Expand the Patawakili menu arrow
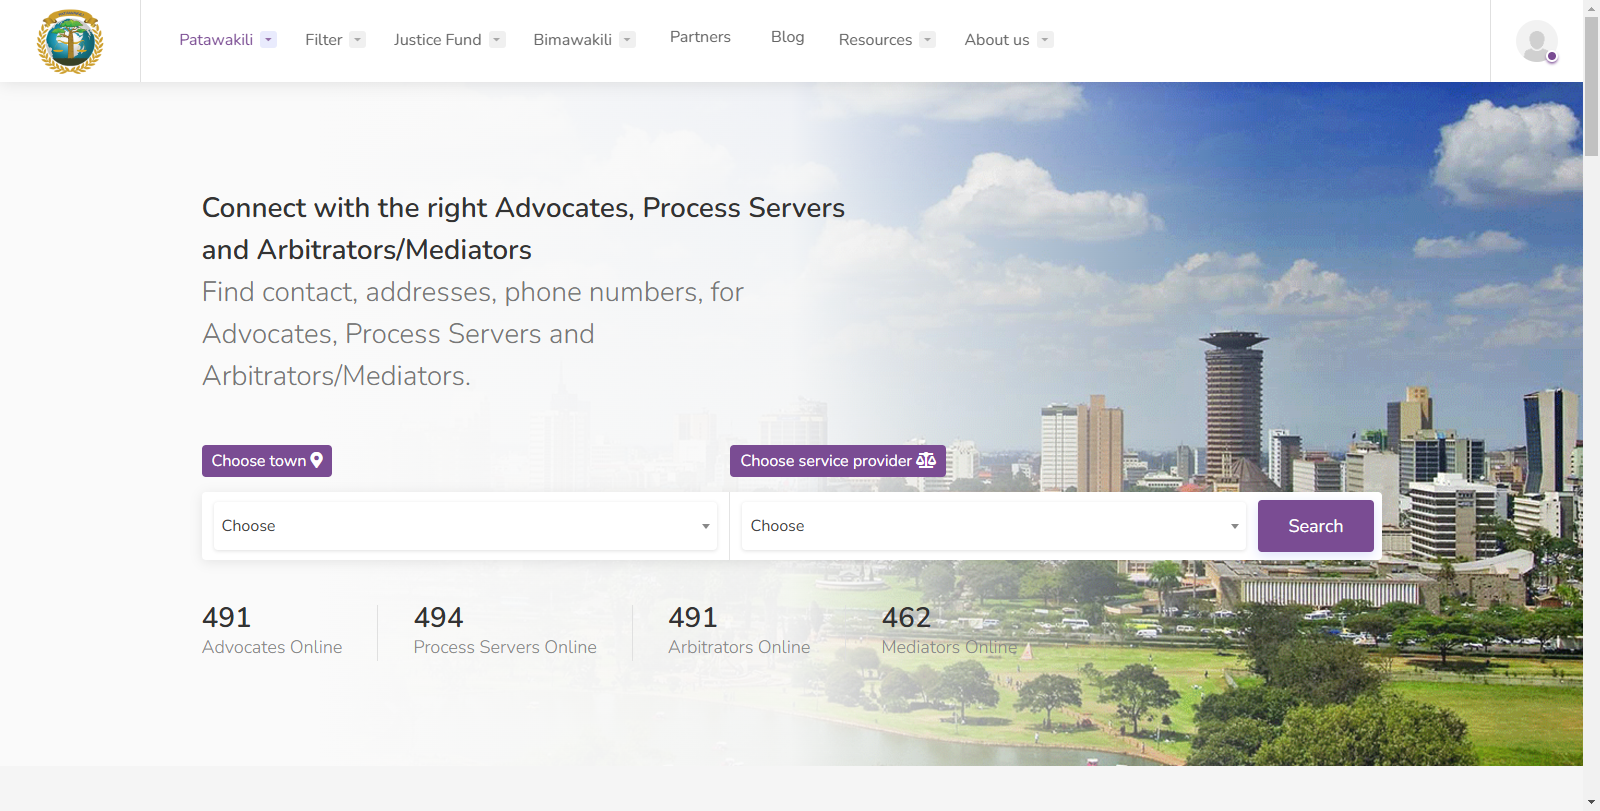1600x811 pixels. (x=268, y=40)
